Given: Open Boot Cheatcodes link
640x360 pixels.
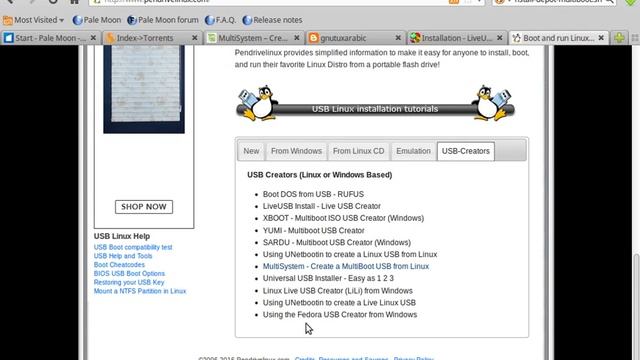Looking at the screenshot, I should point(119,264).
